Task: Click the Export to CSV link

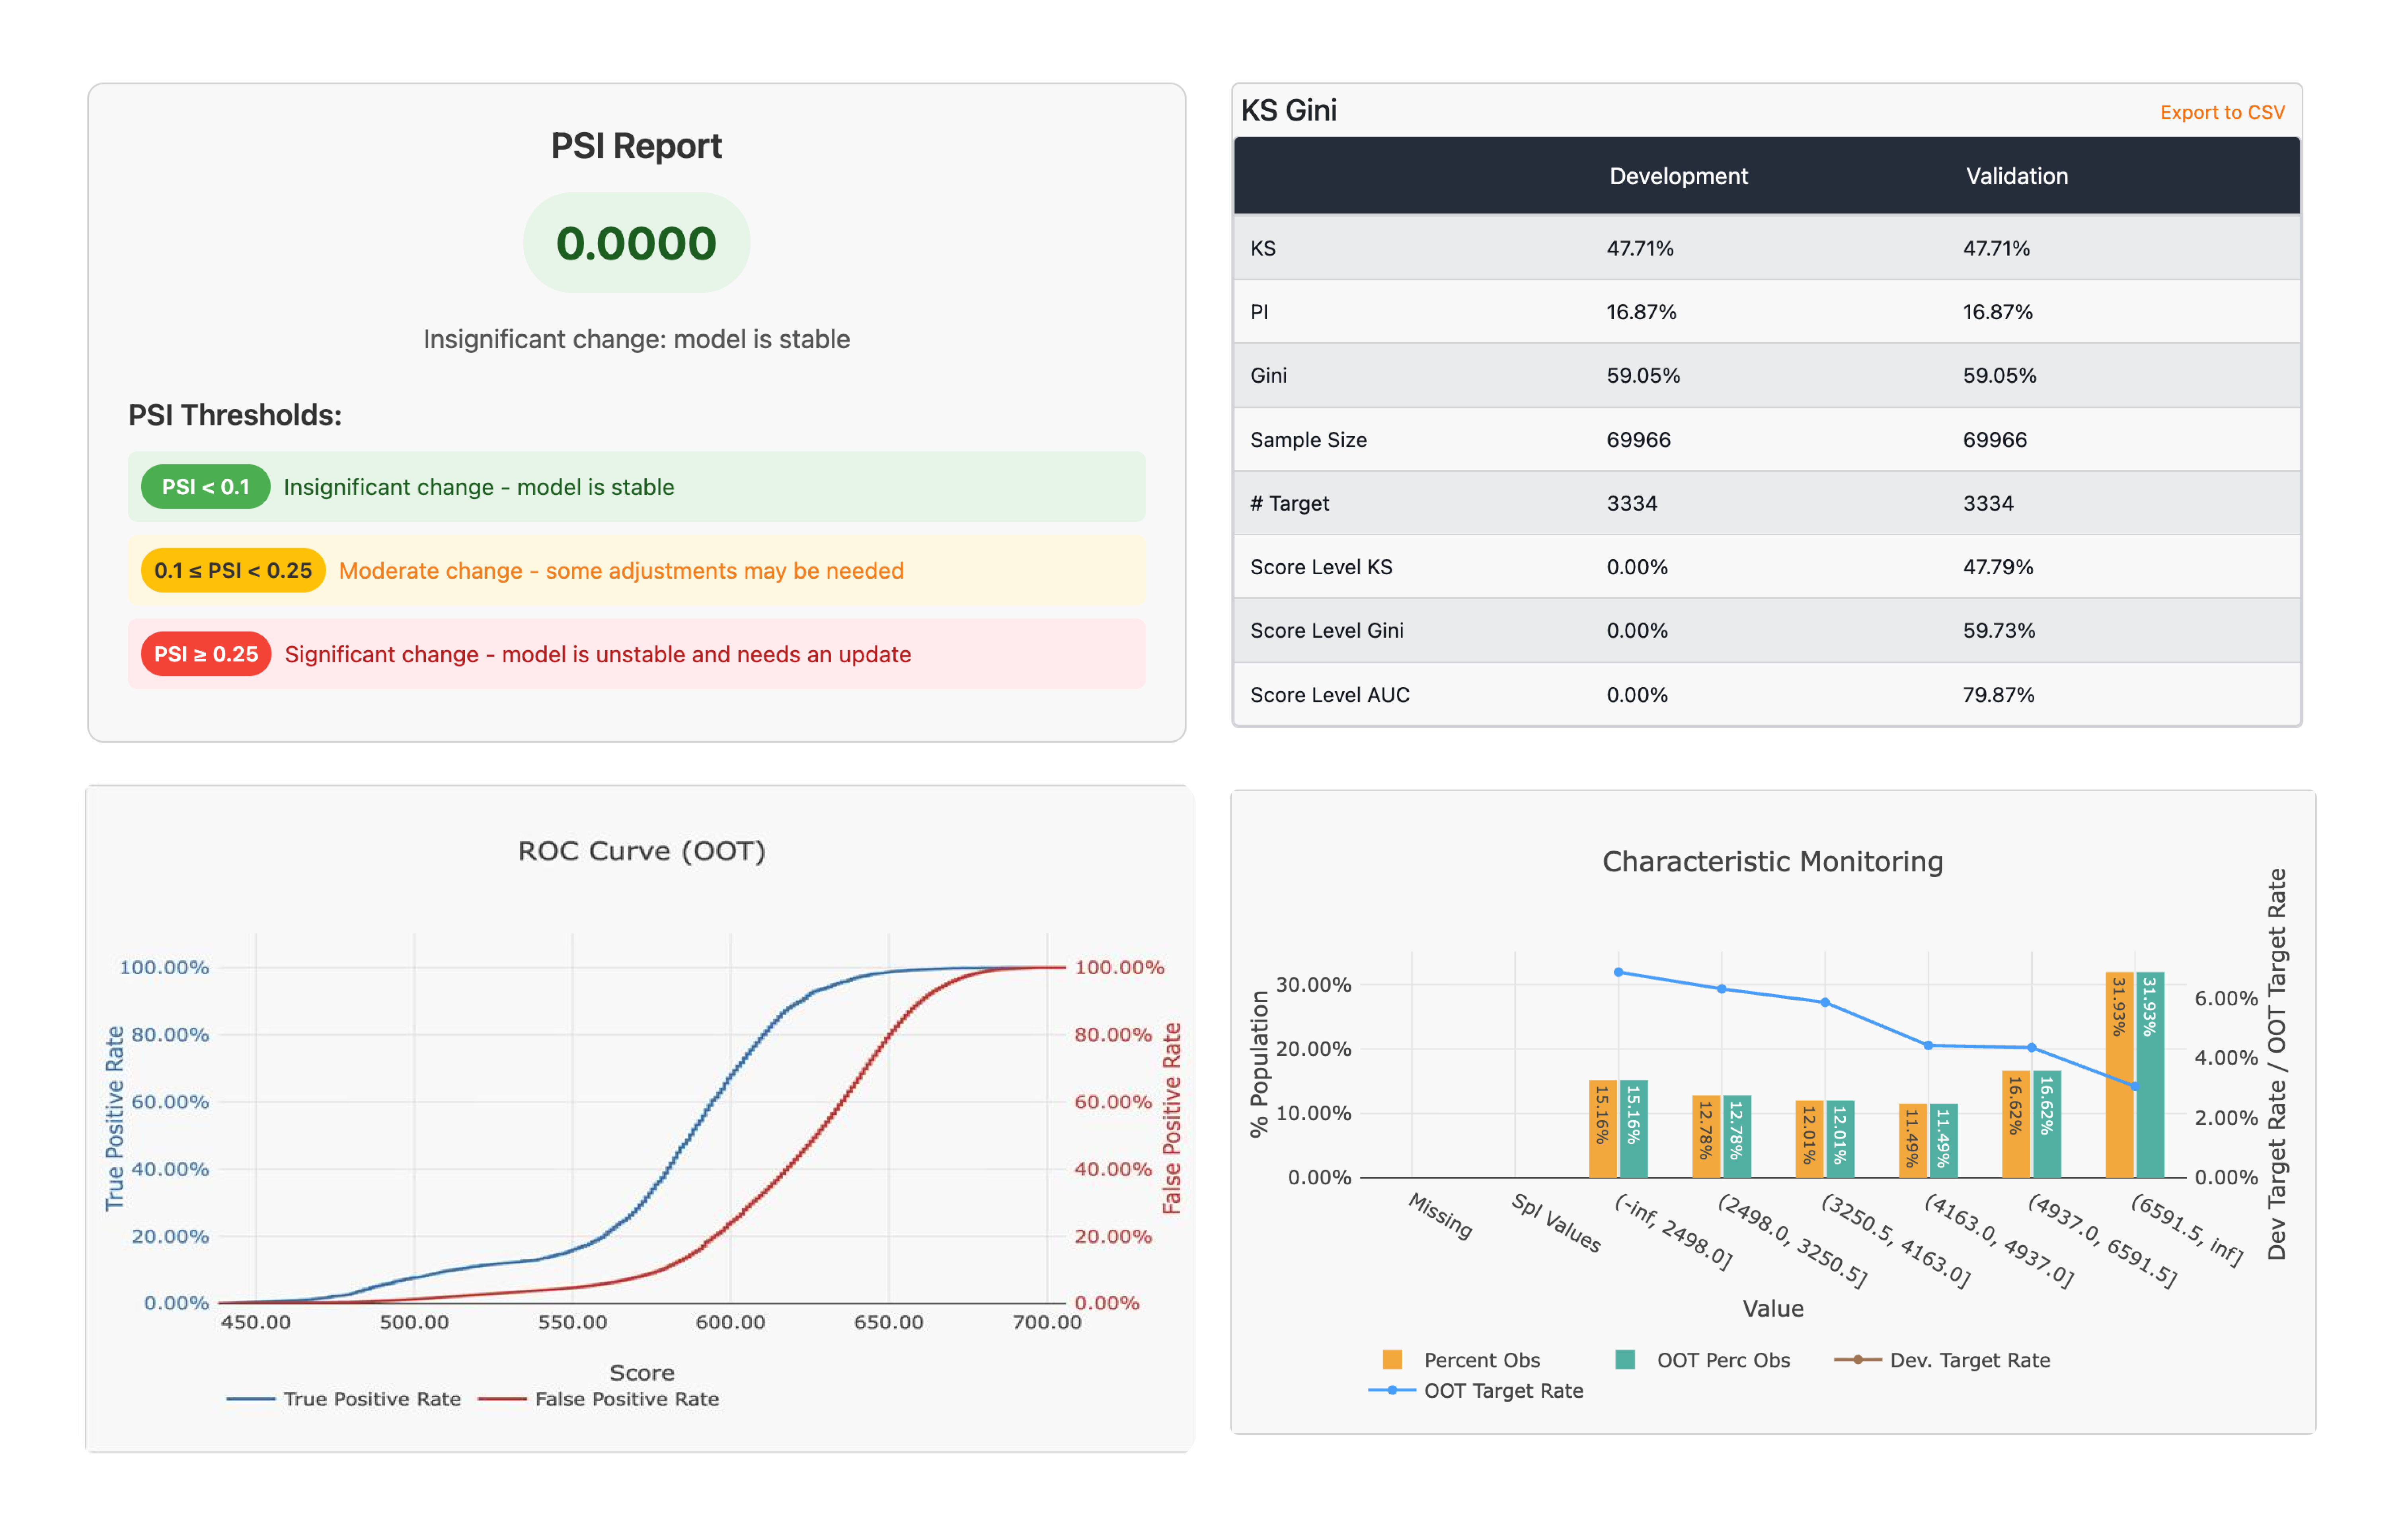Action: click(2223, 111)
